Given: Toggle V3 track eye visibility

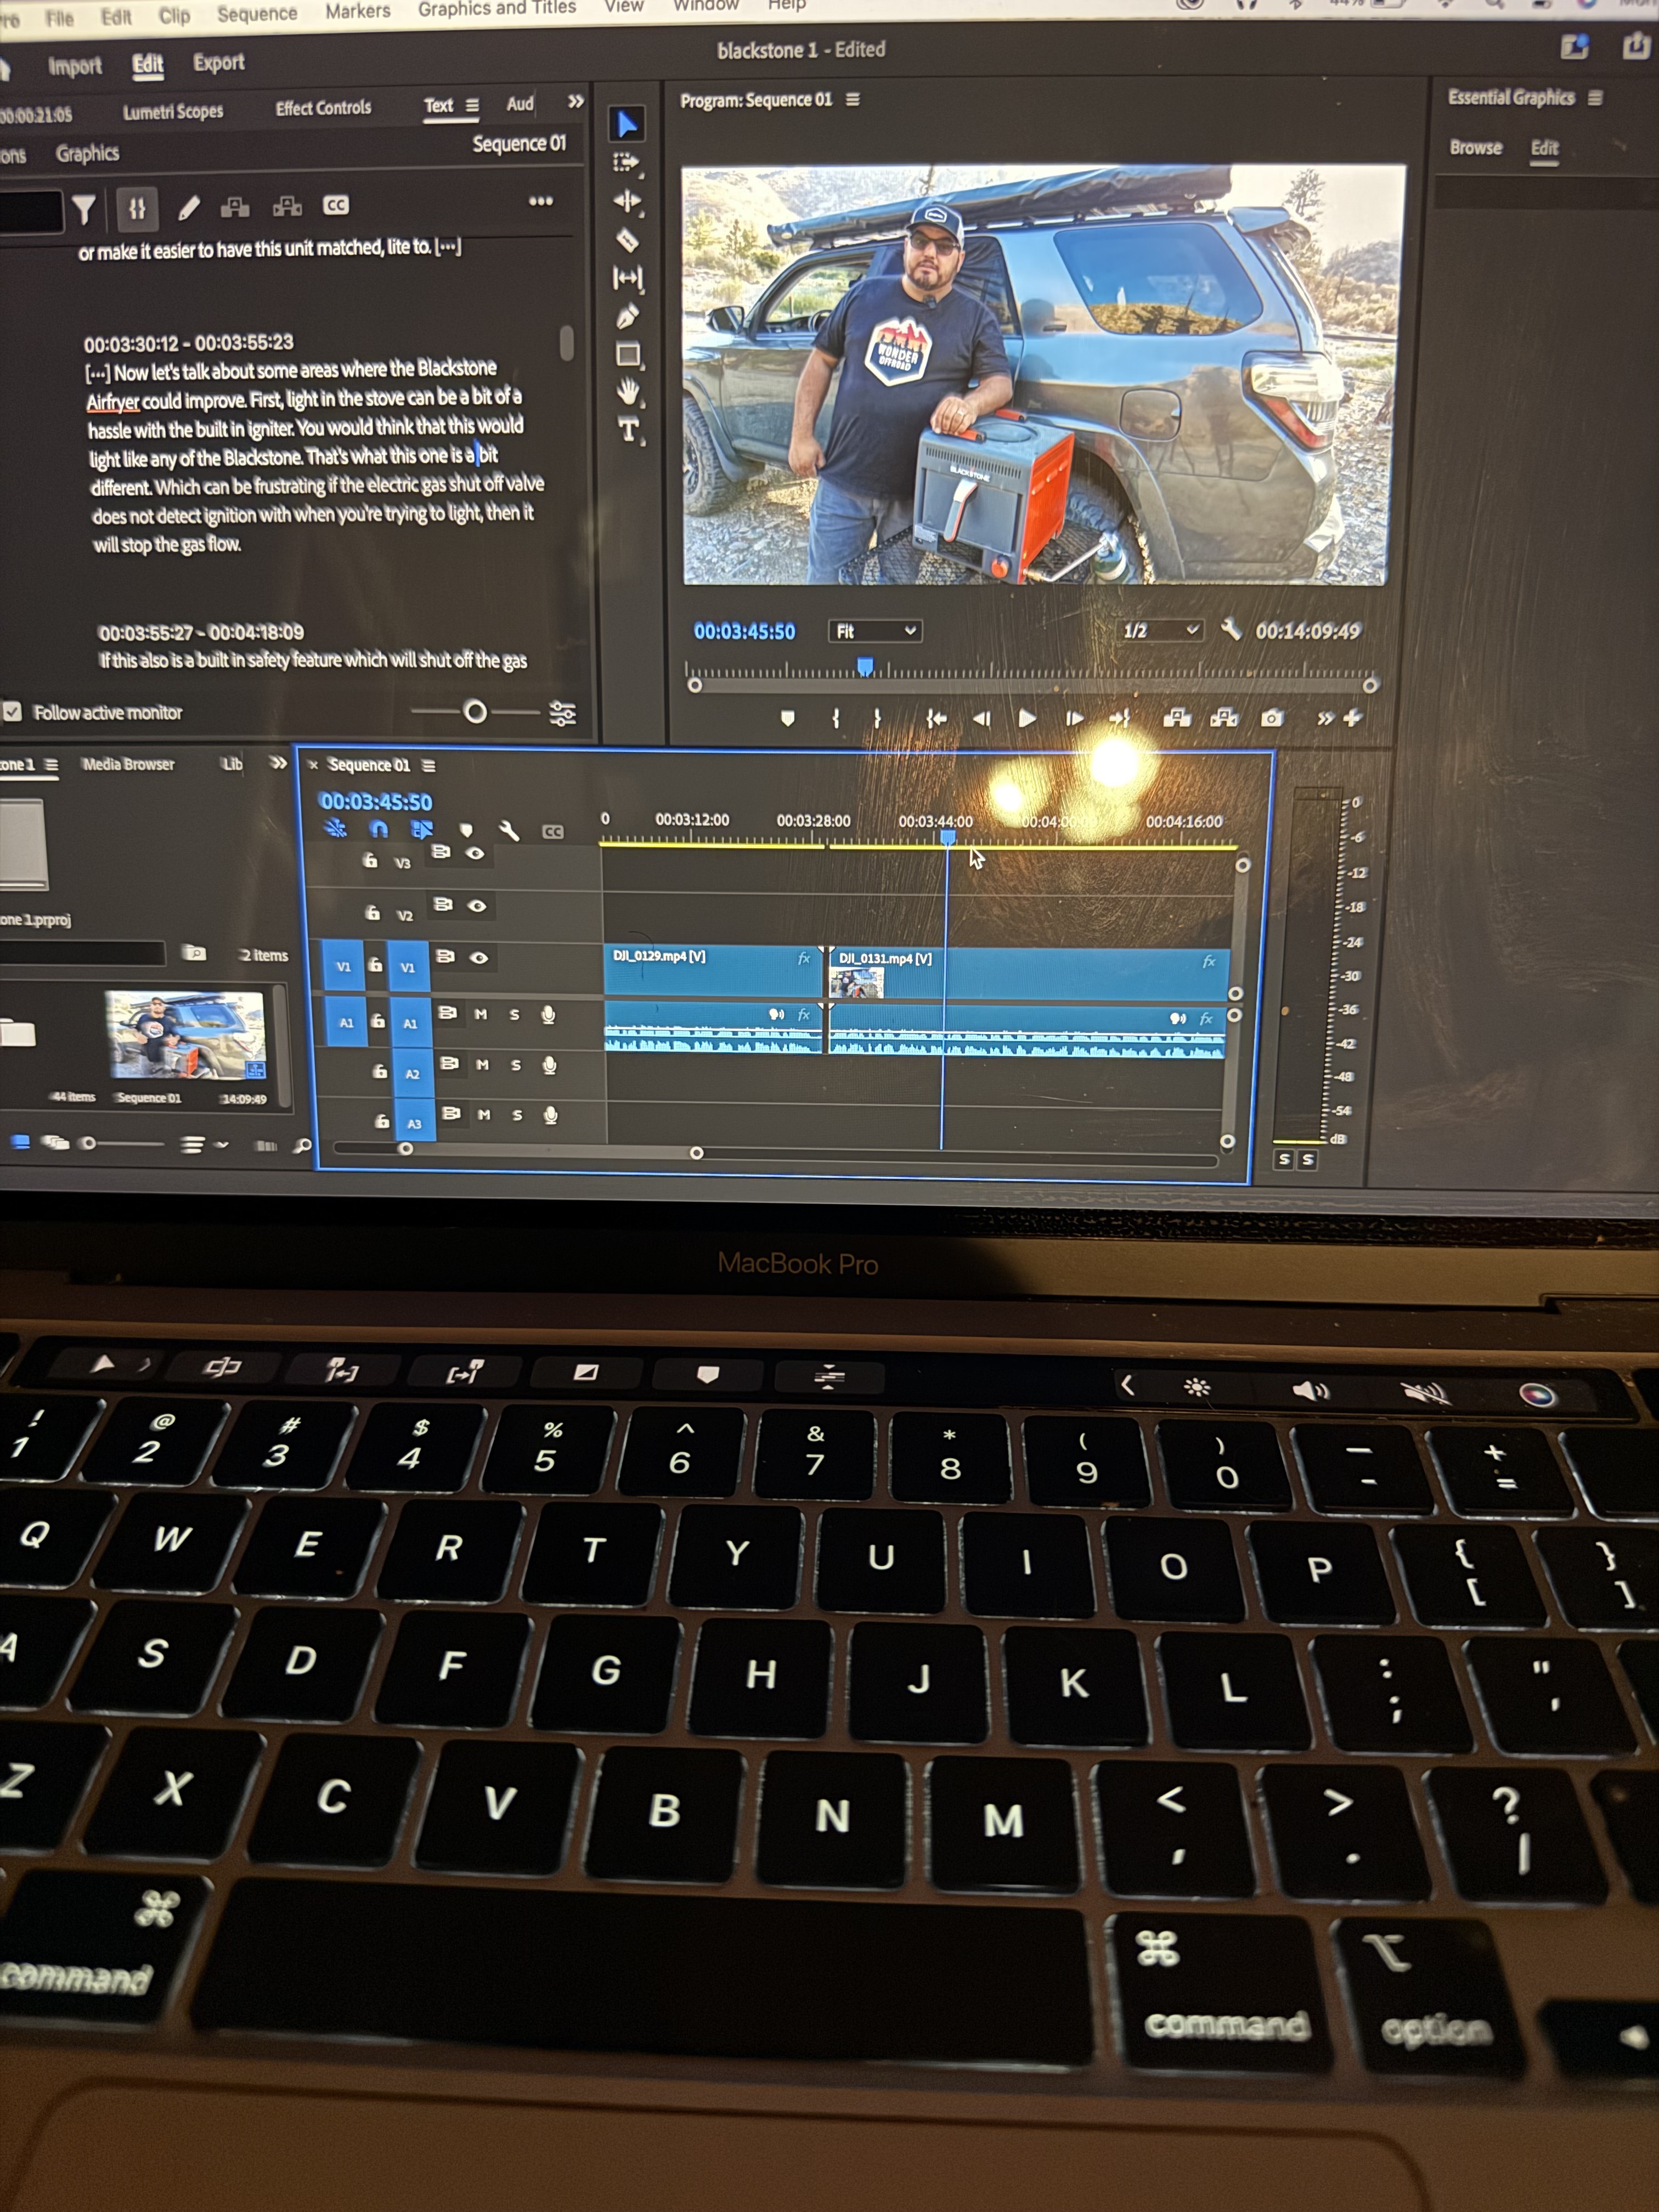Looking at the screenshot, I should [476, 854].
